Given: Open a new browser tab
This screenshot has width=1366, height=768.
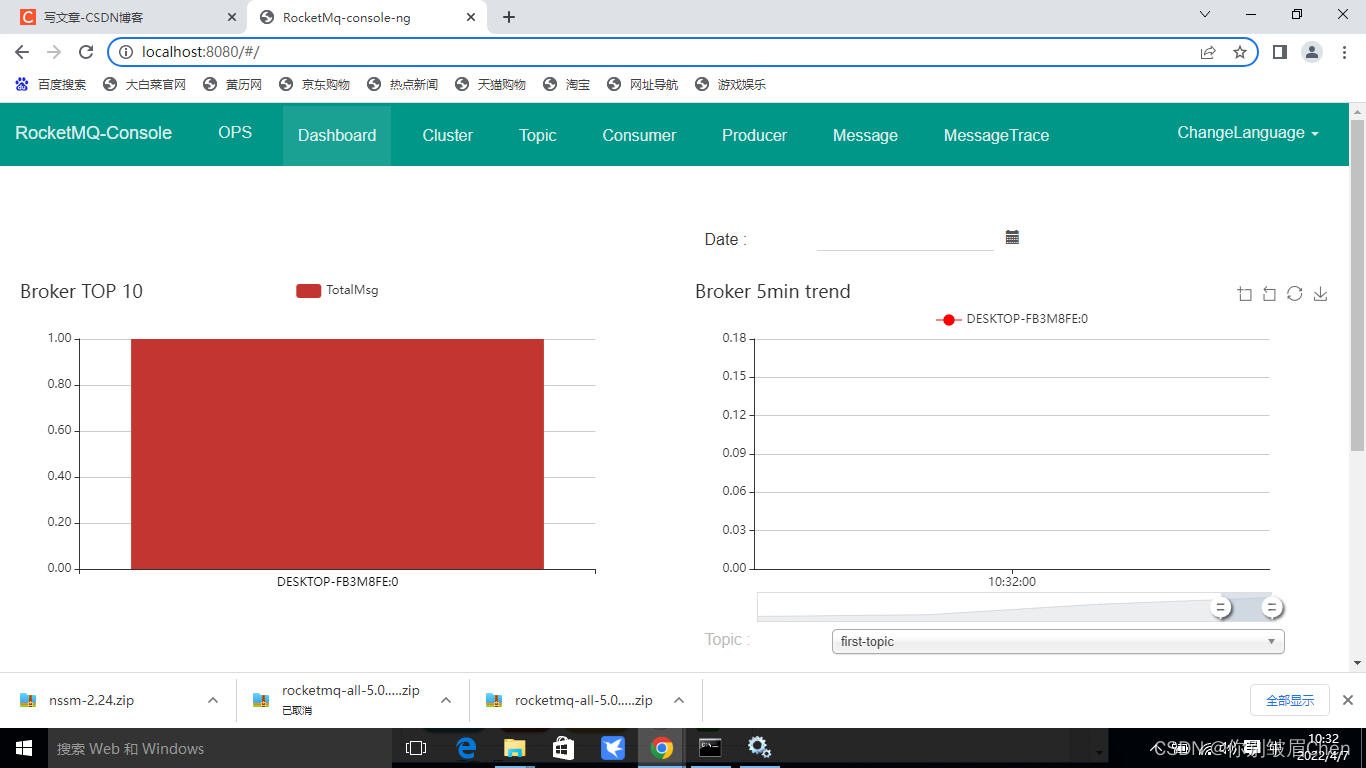Looking at the screenshot, I should click(509, 17).
